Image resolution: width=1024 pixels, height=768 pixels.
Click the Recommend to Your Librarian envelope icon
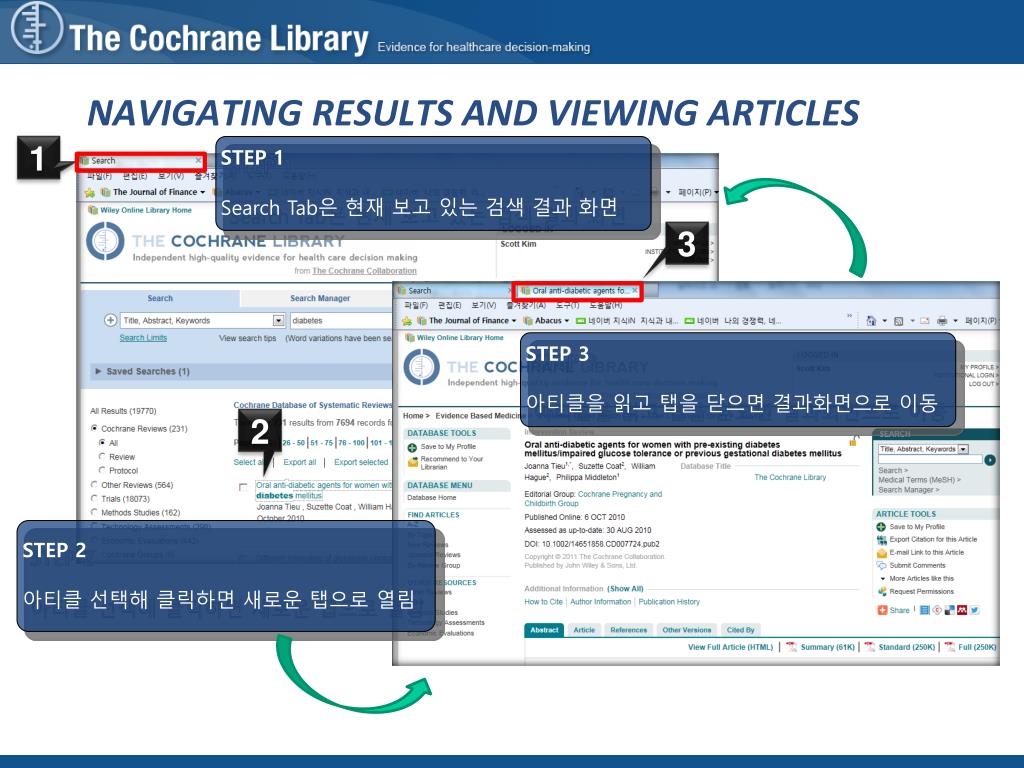click(412, 462)
